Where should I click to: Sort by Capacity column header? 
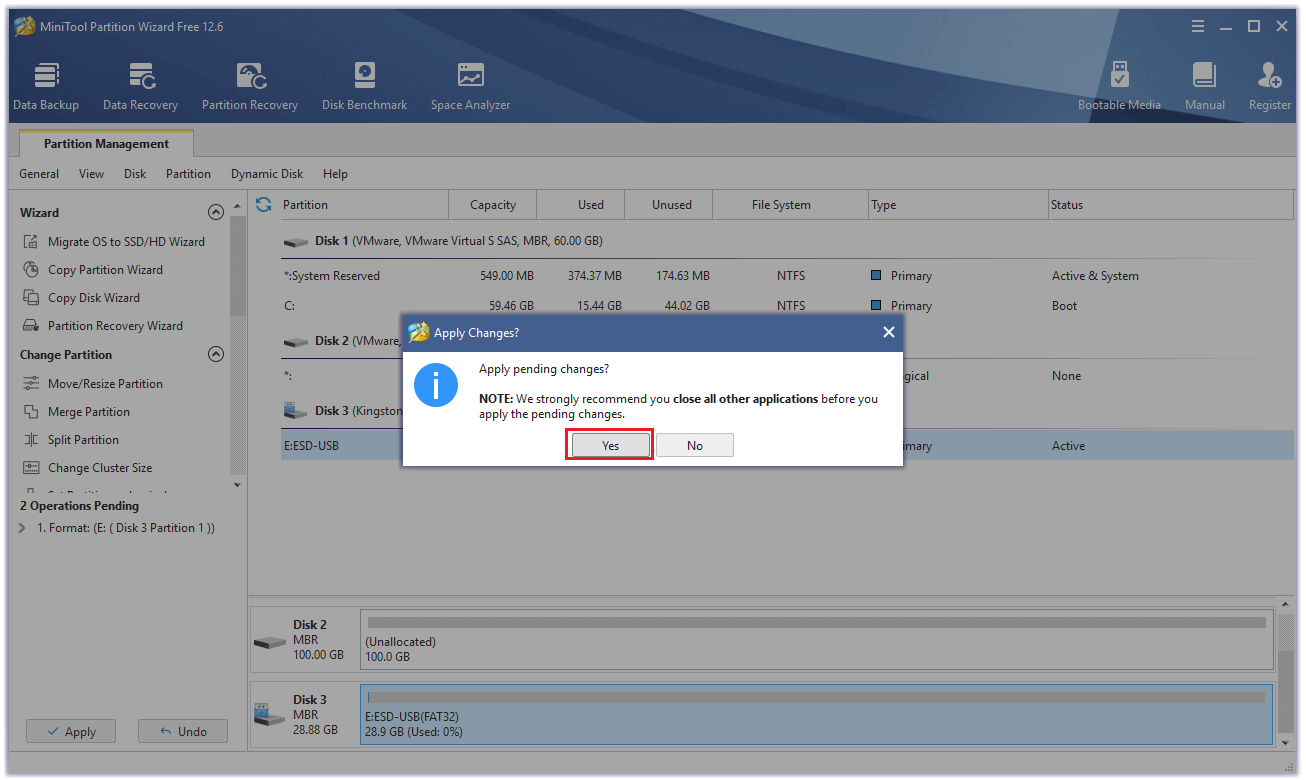tap(493, 205)
